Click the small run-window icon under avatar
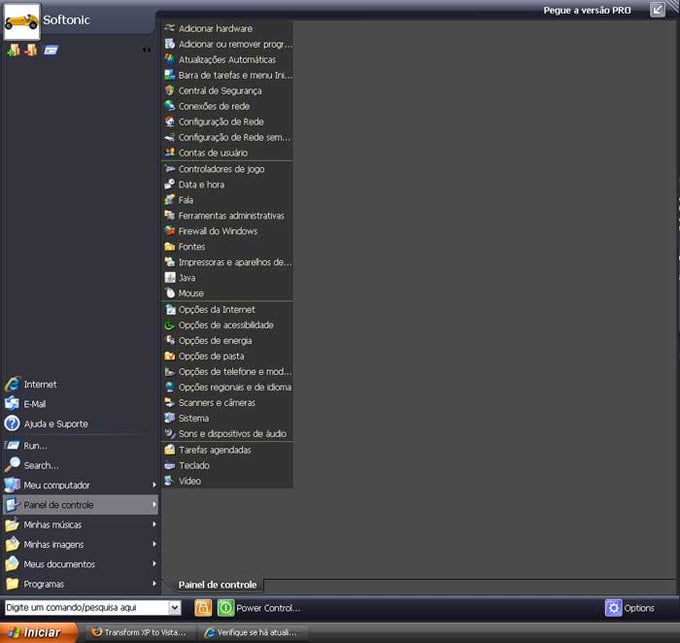The height and width of the screenshot is (643, 680). pos(51,50)
